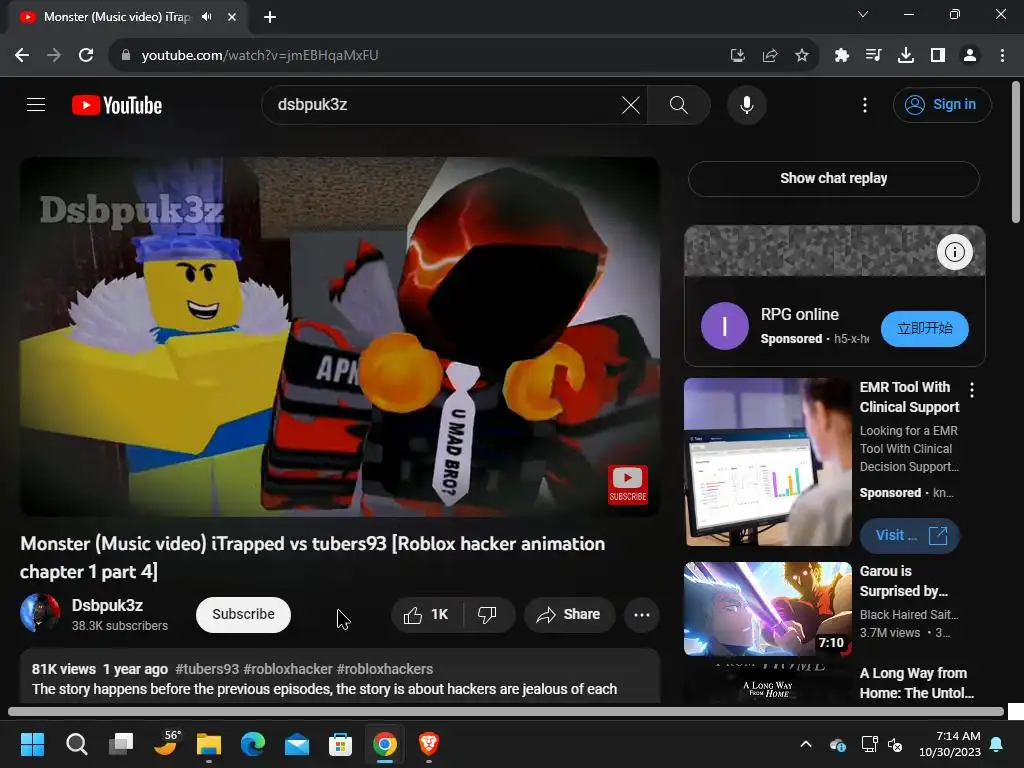Reload the page
This screenshot has height=768, width=1024.
[86, 56]
